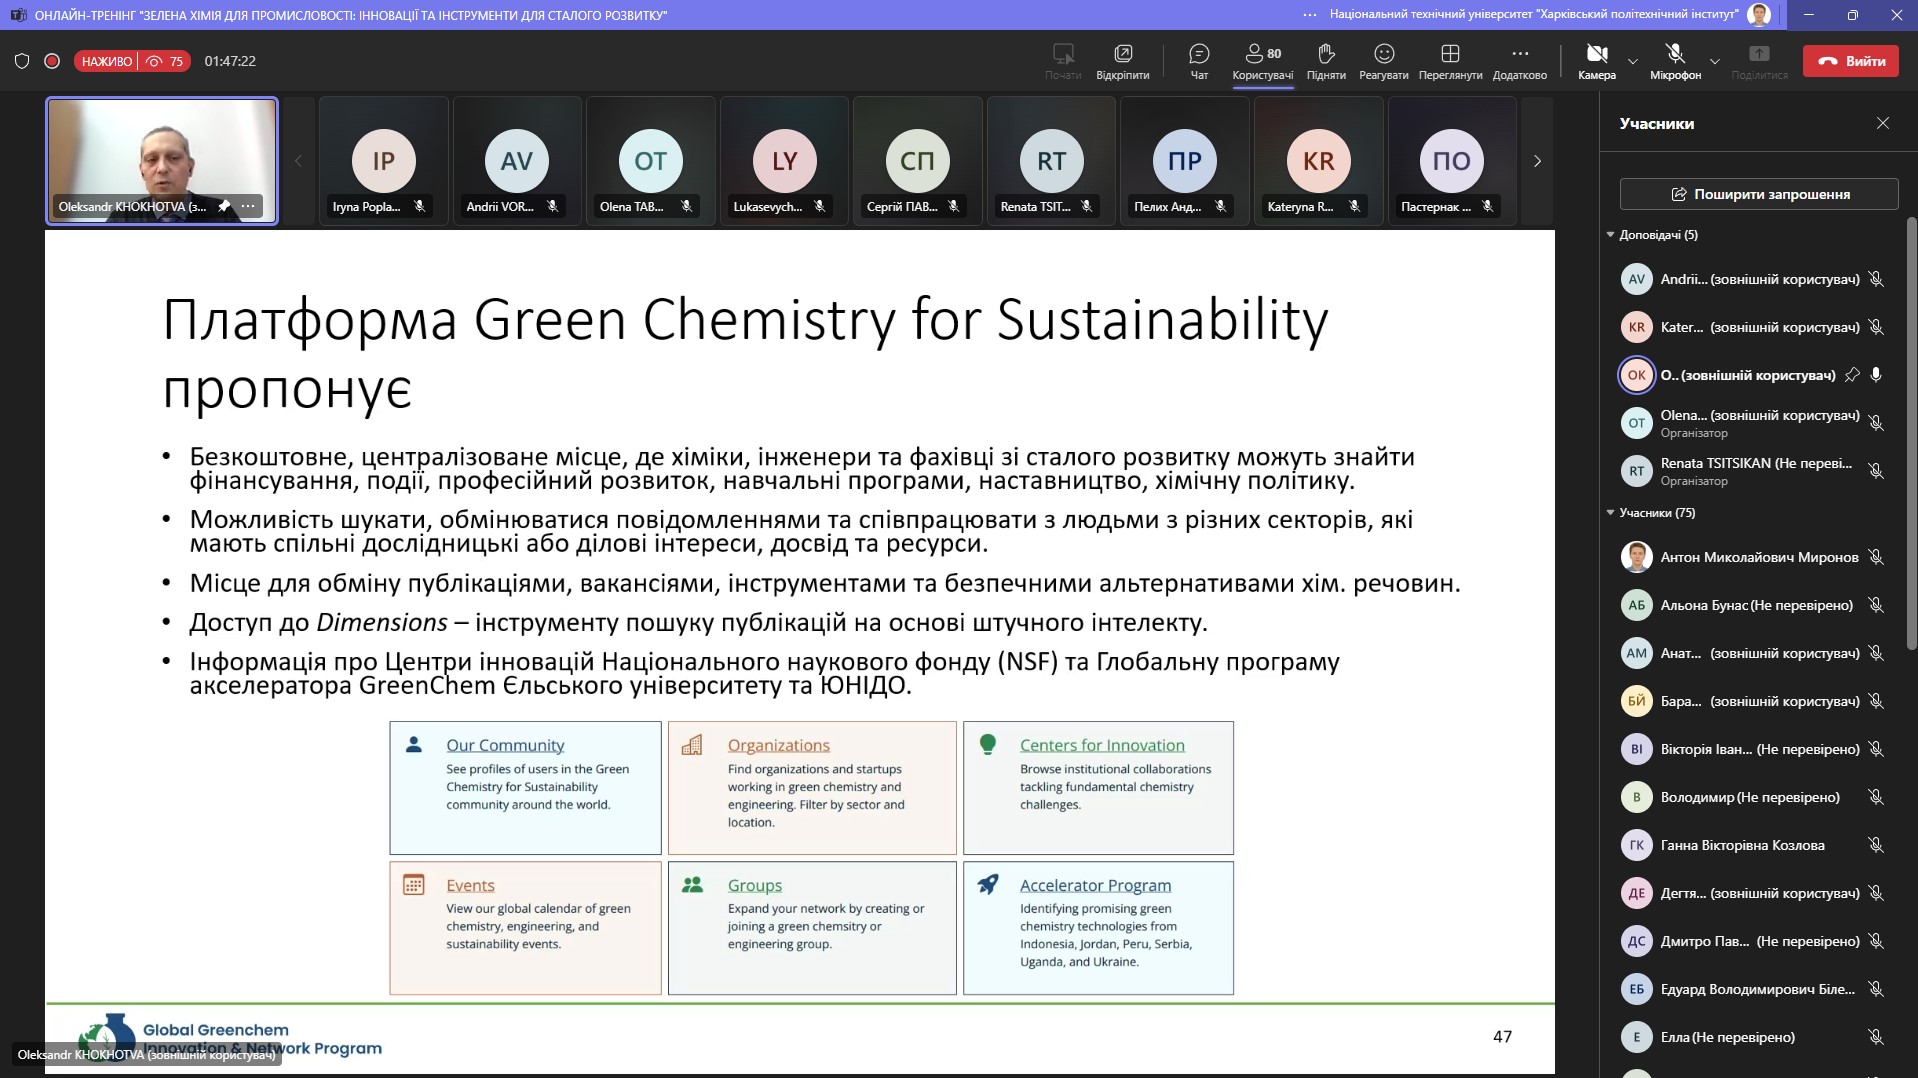Click the Pop out (Відкріпити) icon
Viewport: 1918px width, 1078px height.
pos(1122,61)
